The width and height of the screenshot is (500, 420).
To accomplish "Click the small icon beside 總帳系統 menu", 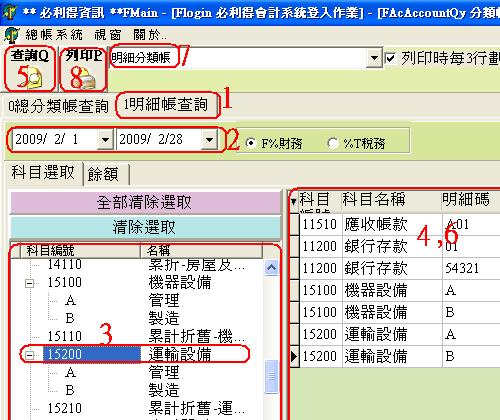I will [x=12, y=35].
